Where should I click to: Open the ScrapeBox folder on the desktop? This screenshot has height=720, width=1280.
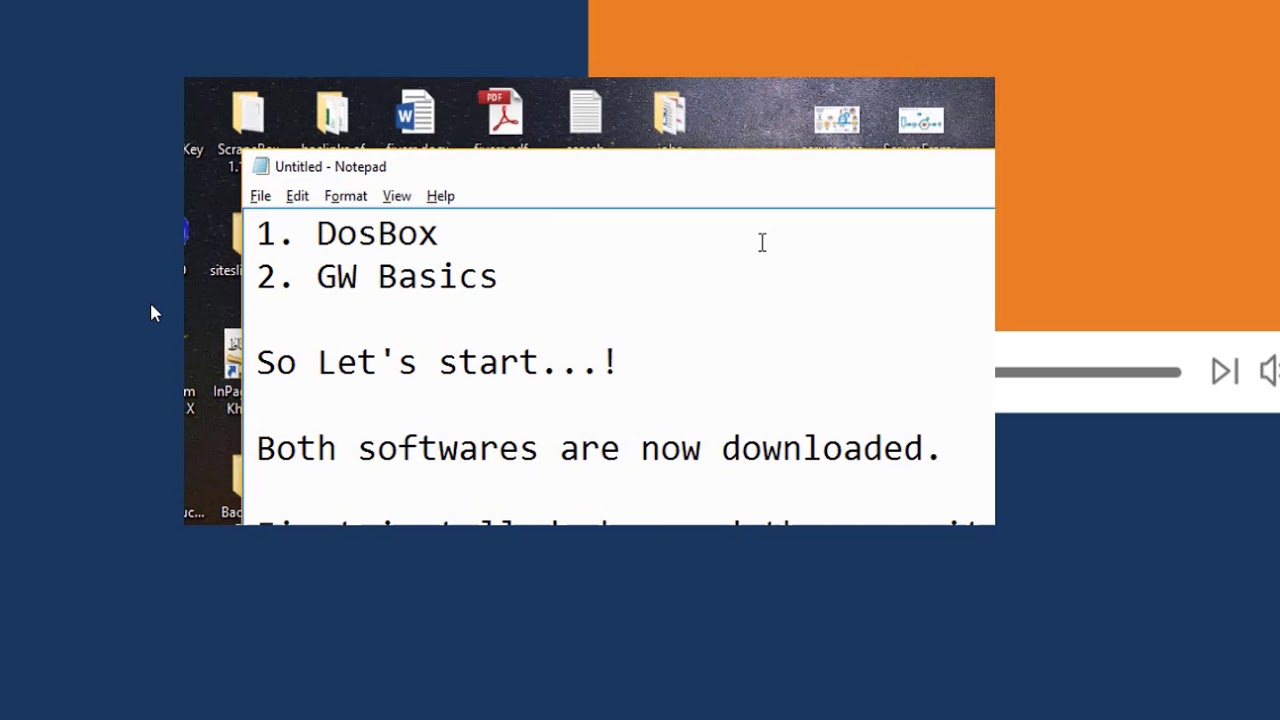click(248, 113)
